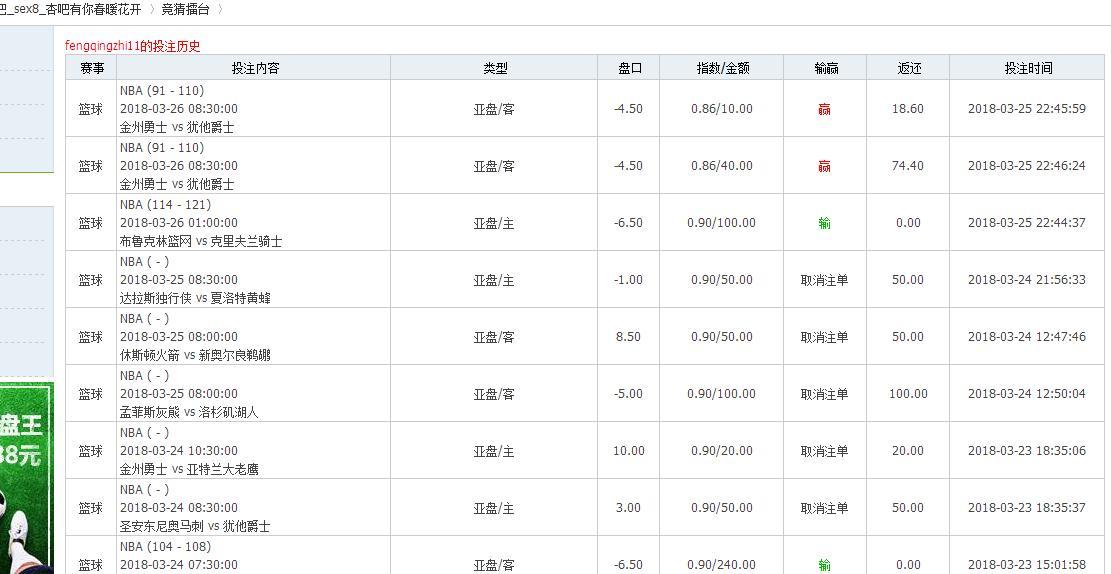Click the bet time 2018-03-24 12:50:04
Image resolution: width=1111 pixels, height=574 pixels.
[1027, 393]
